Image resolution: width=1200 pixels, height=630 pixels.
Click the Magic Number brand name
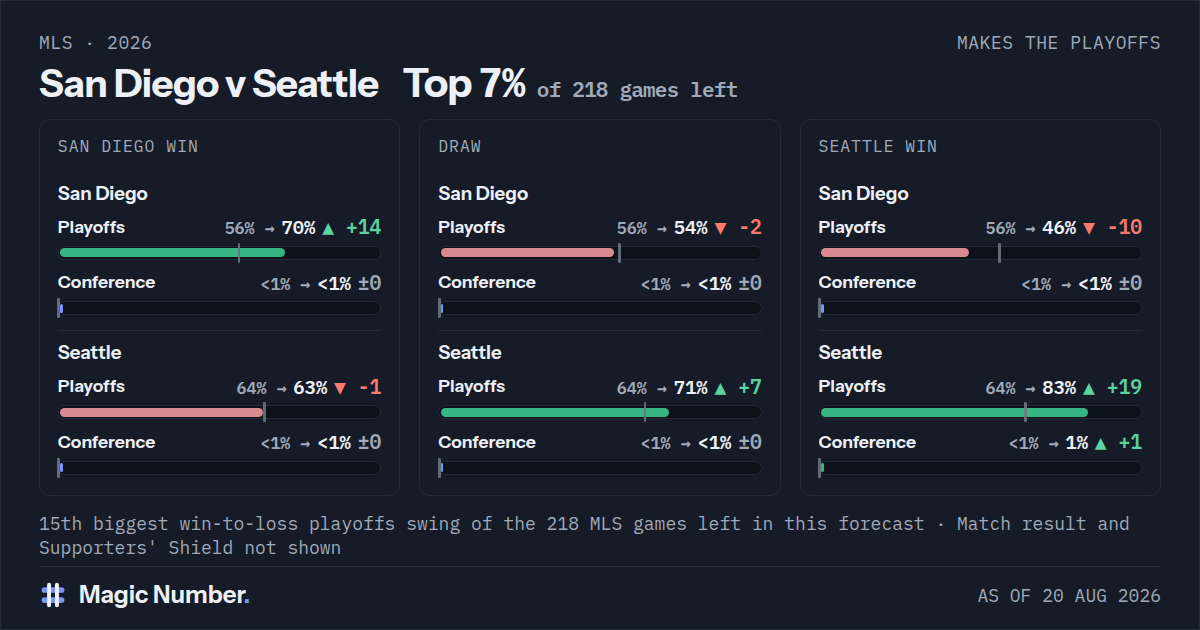[x=164, y=595]
